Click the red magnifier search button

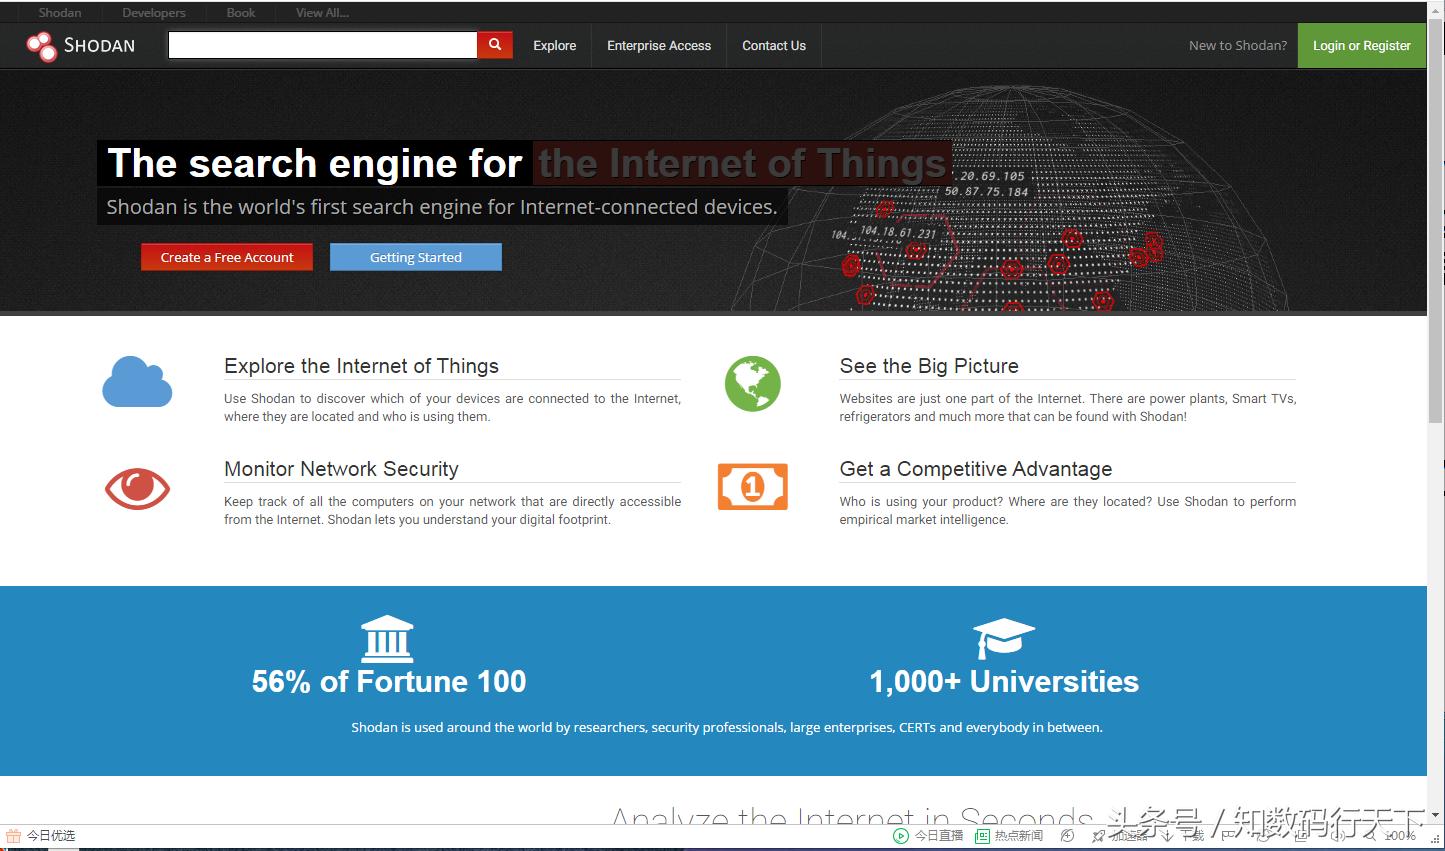point(495,45)
